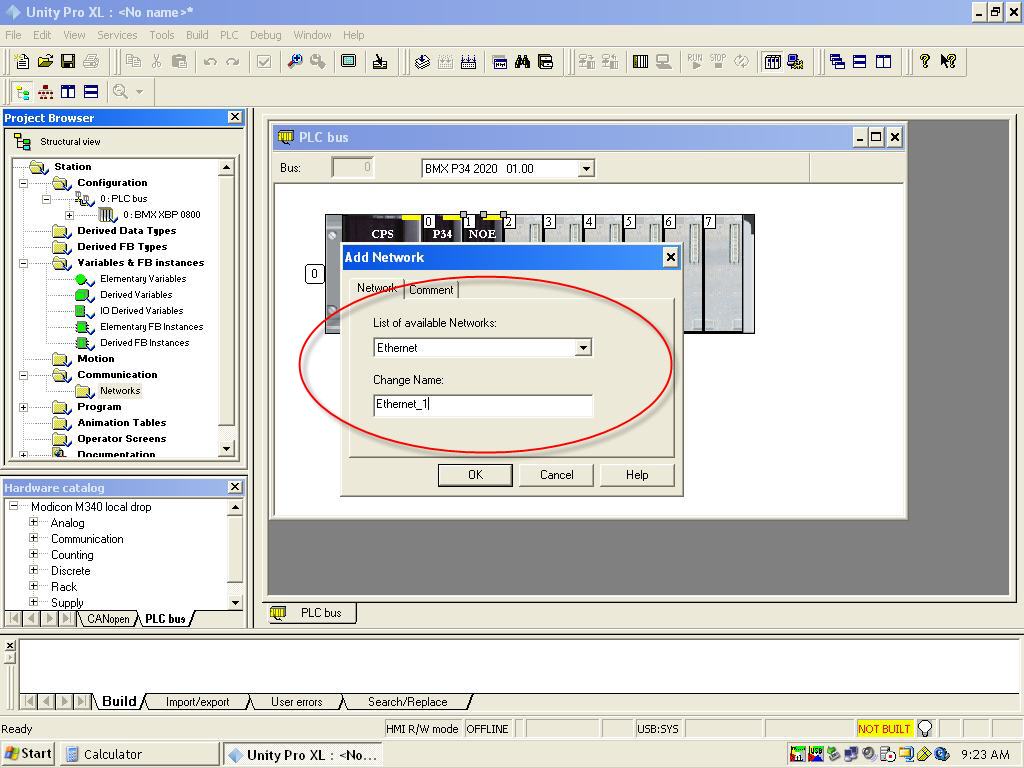1024x768 pixels.
Task: Click the Tile horizontally windows icon
Action: [860, 62]
